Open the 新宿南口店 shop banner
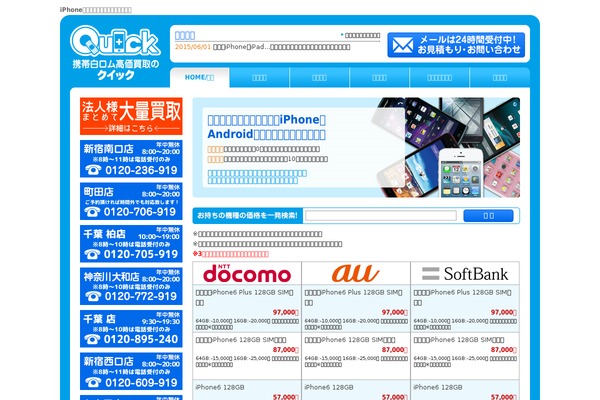This screenshot has height=400, width=600. click(x=131, y=158)
